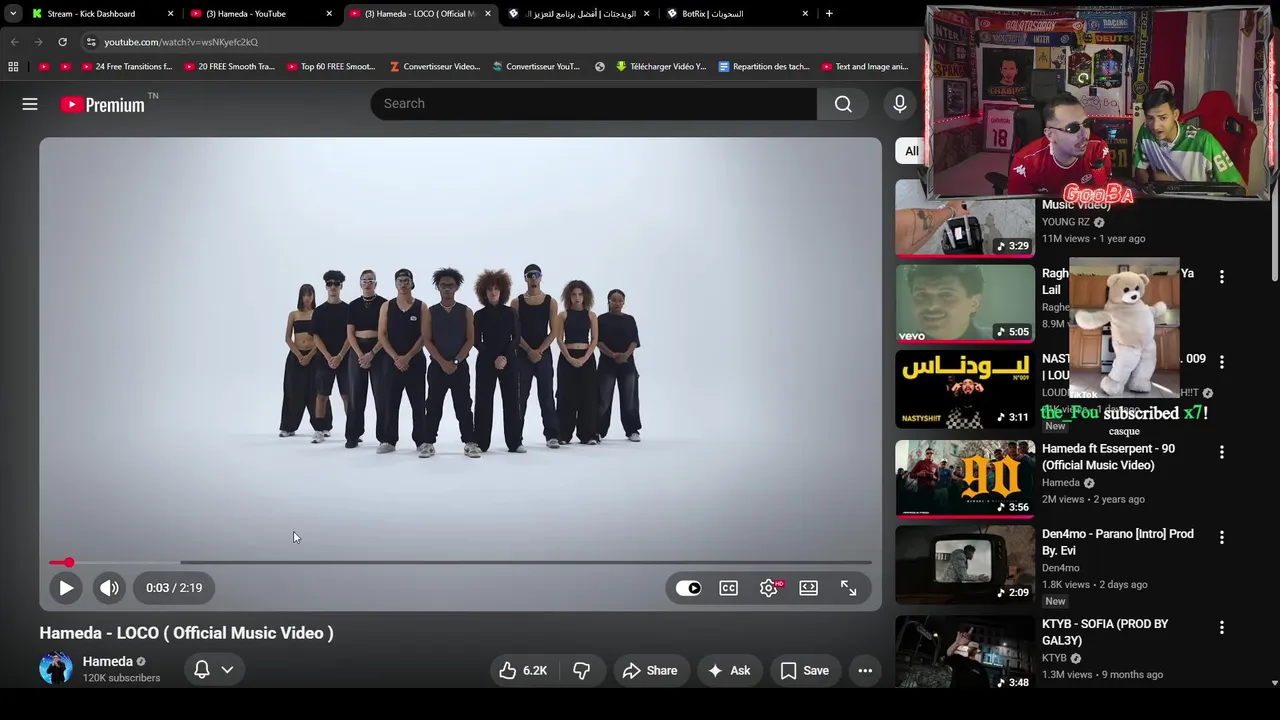Go back to the previous page
Viewport: 1280px width, 720px height.
point(14,42)
